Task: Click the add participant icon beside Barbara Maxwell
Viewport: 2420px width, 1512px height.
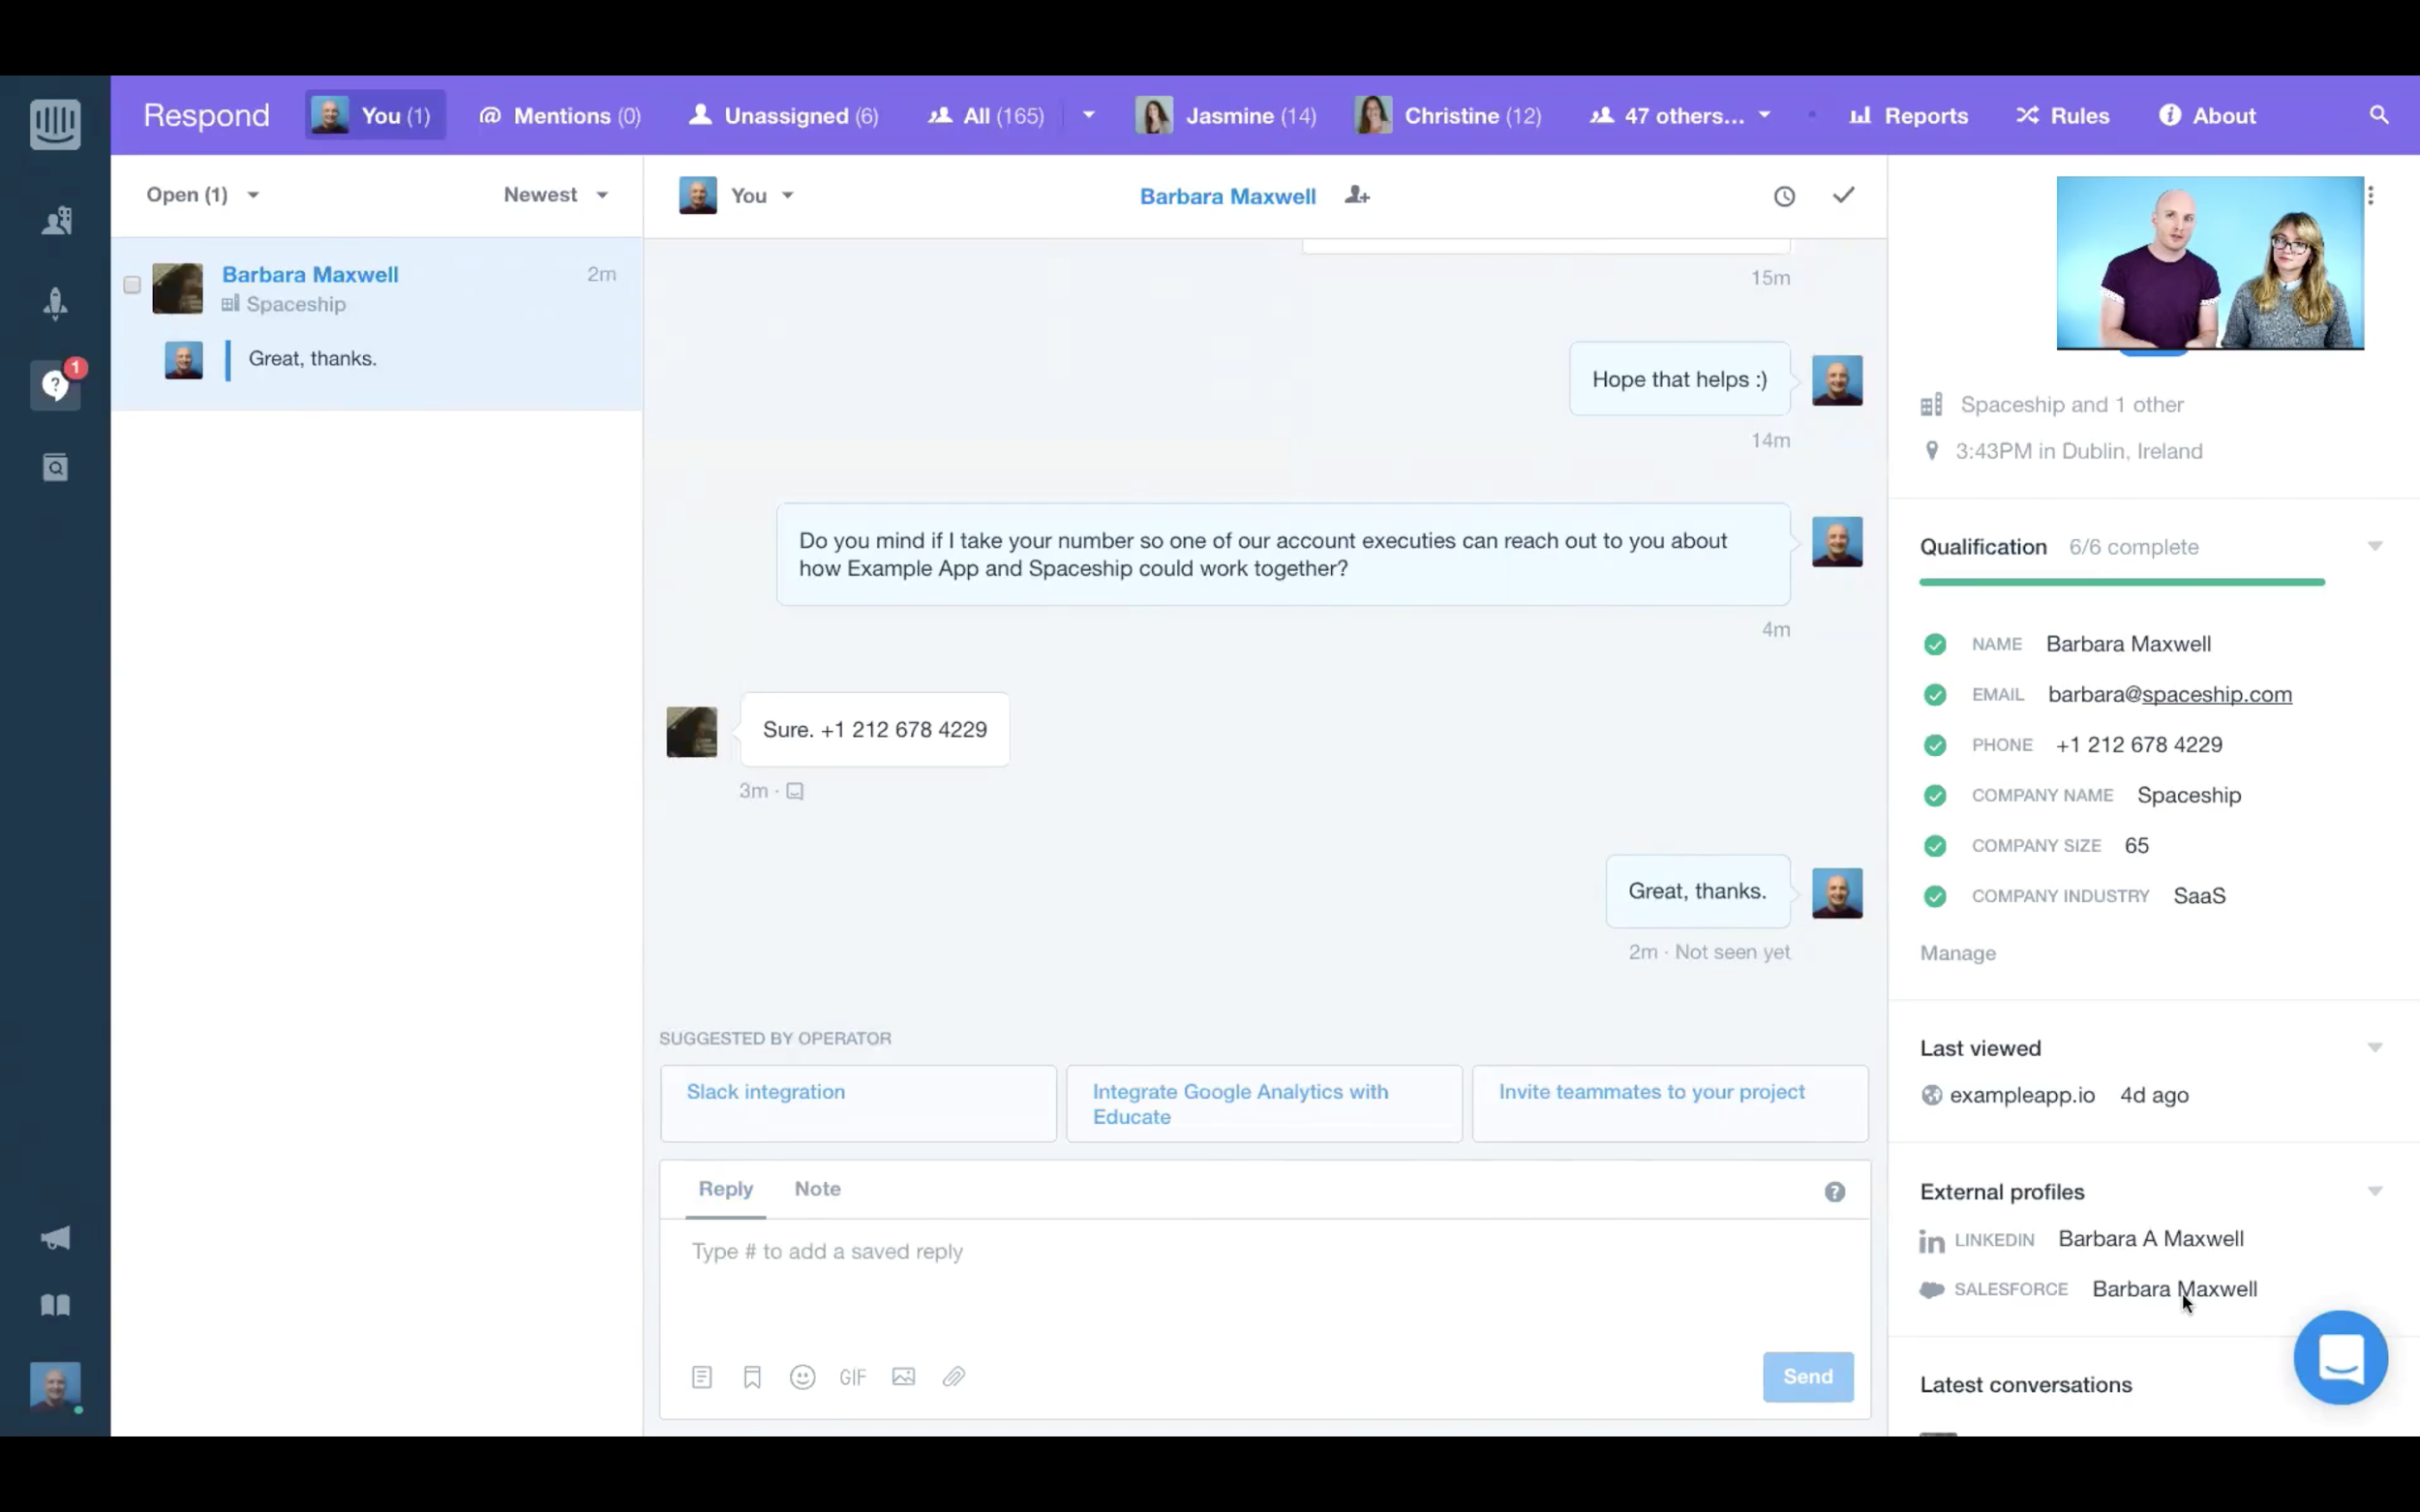Action: (1357, 195)
